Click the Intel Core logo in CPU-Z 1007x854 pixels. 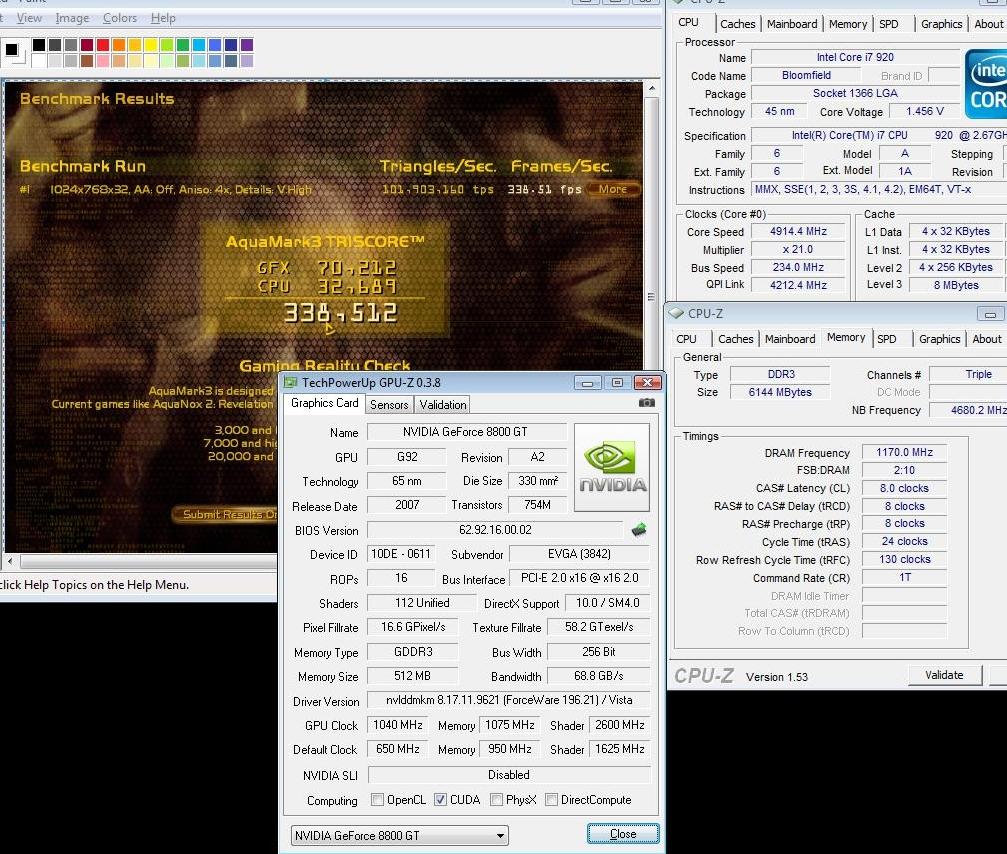point(986,83)
